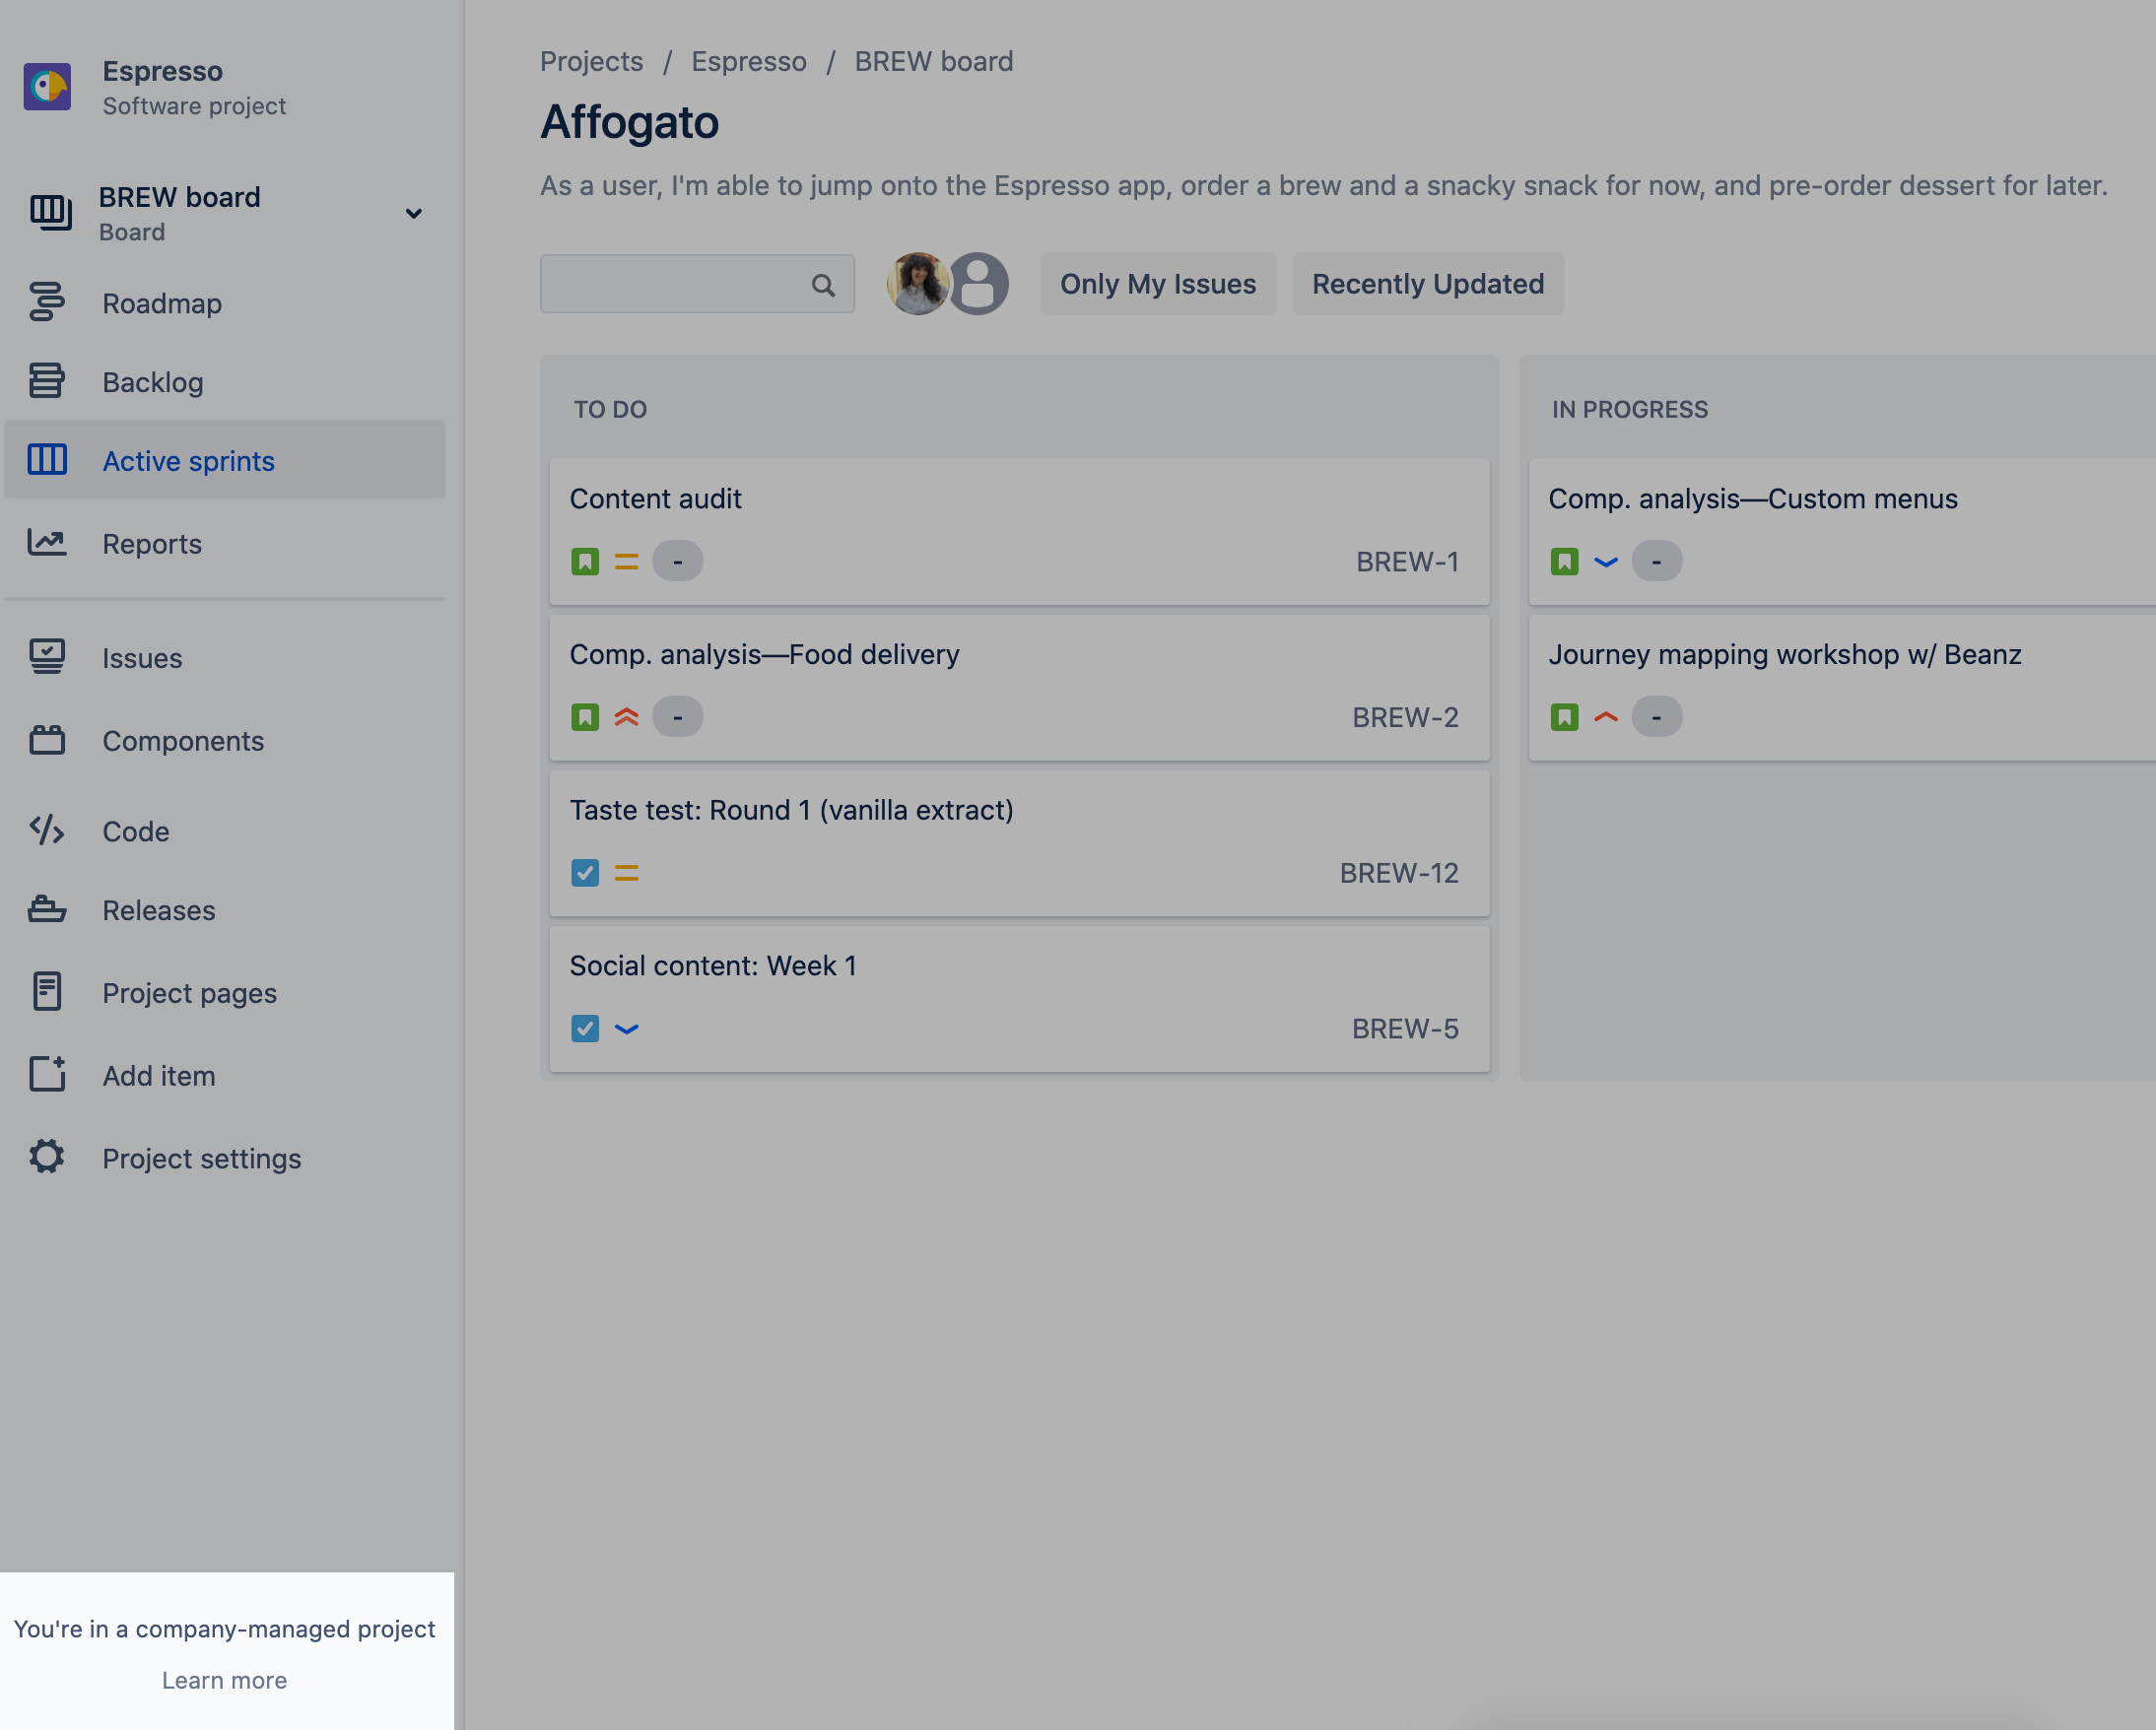Screen dimensions: 2156x1730
Task: Click the Roadmap icon in sidebar
Action: pyautogui.click(x=47, y=301)
